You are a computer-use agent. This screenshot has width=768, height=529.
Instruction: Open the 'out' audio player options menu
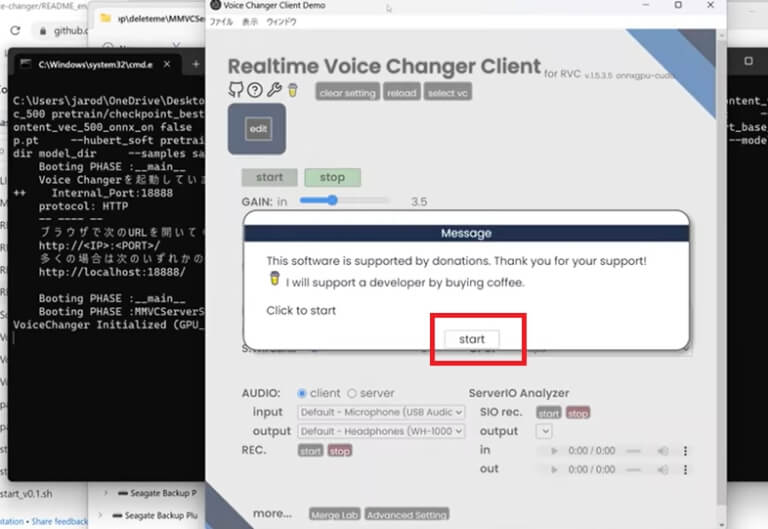[x=685, y=470]
